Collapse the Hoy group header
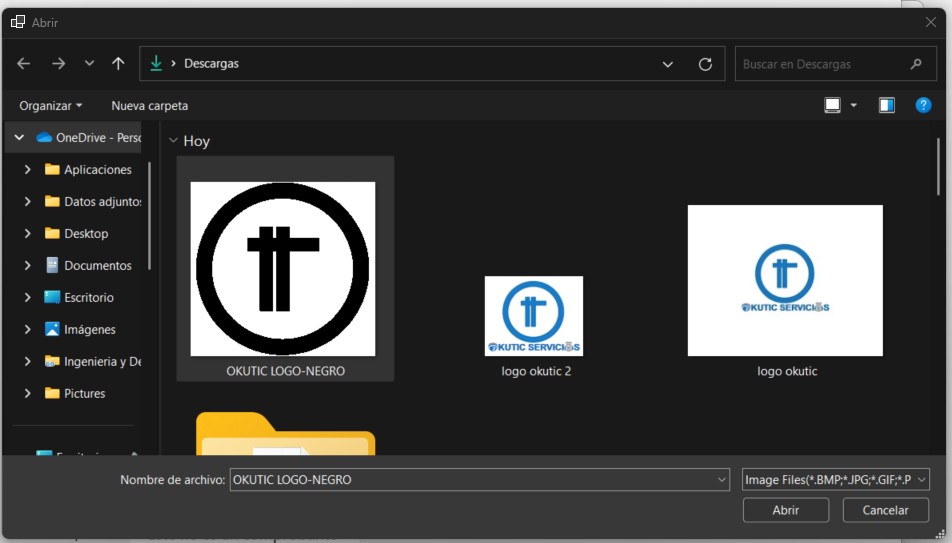 174,141
